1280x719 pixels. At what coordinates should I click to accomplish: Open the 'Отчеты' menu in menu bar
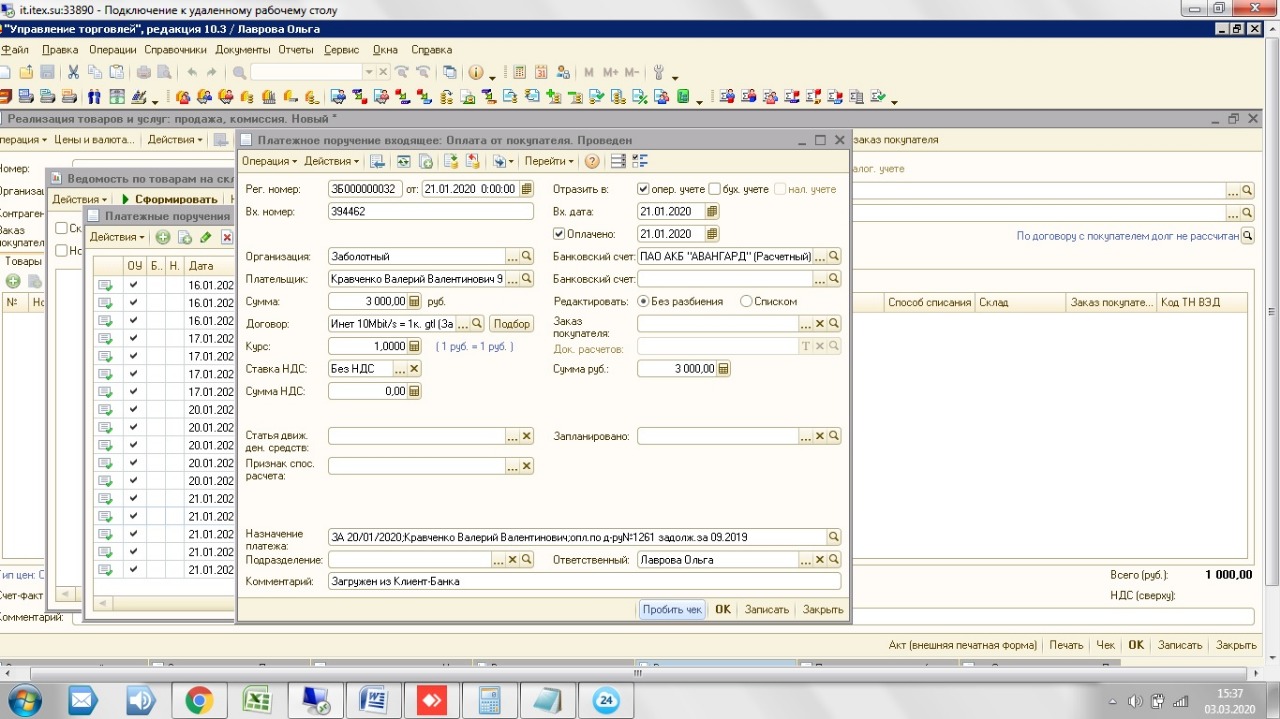296,50
